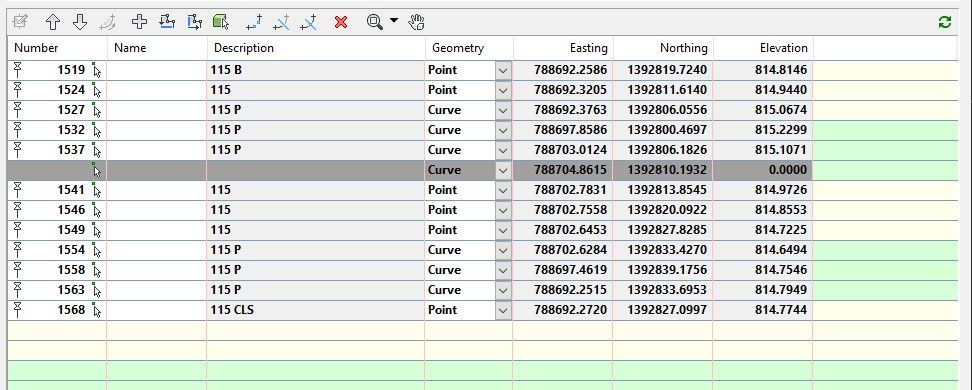Open Geometry dropdown for row 1527
This screenshot has width=972, height=390.
(503, 110)
